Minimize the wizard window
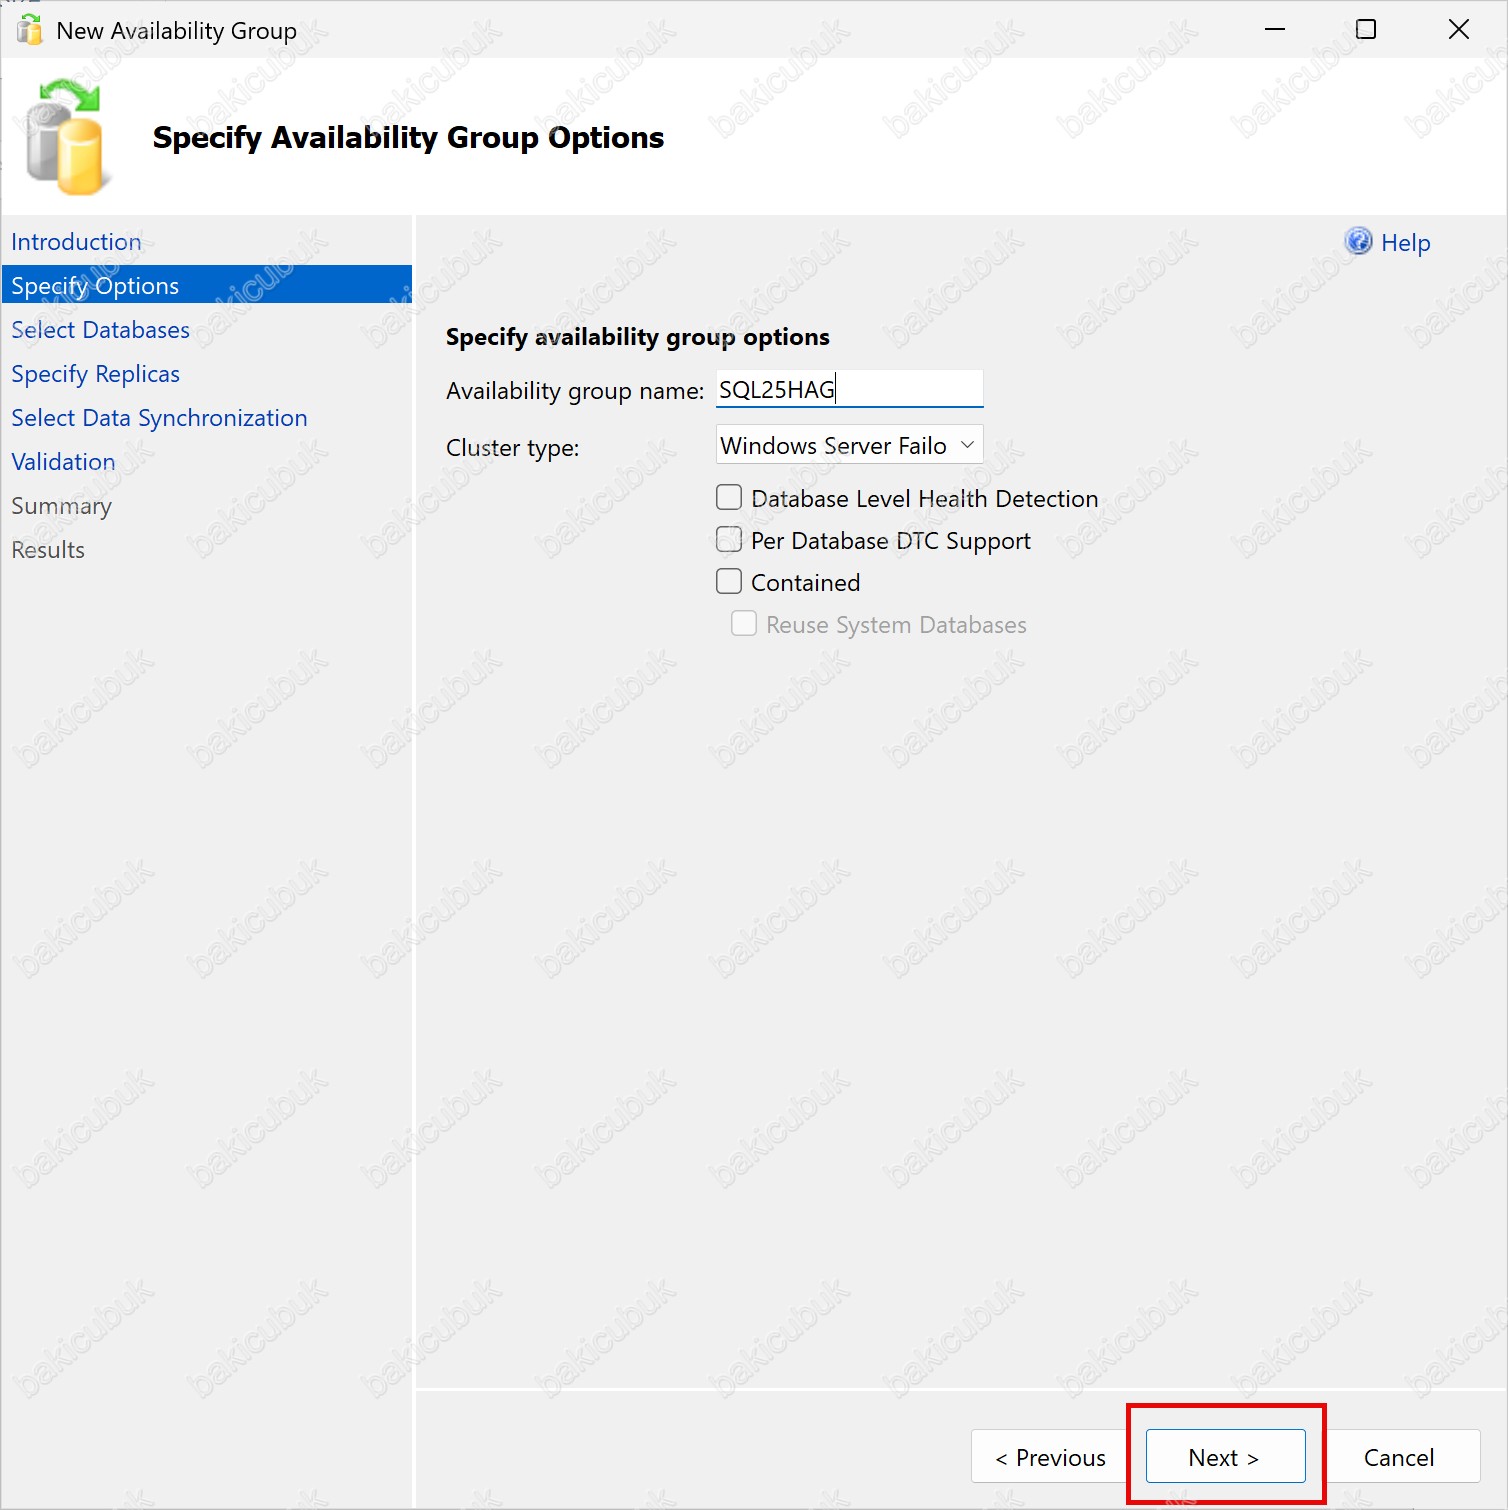1508x1510 pixels. (x=1274, y=30)
